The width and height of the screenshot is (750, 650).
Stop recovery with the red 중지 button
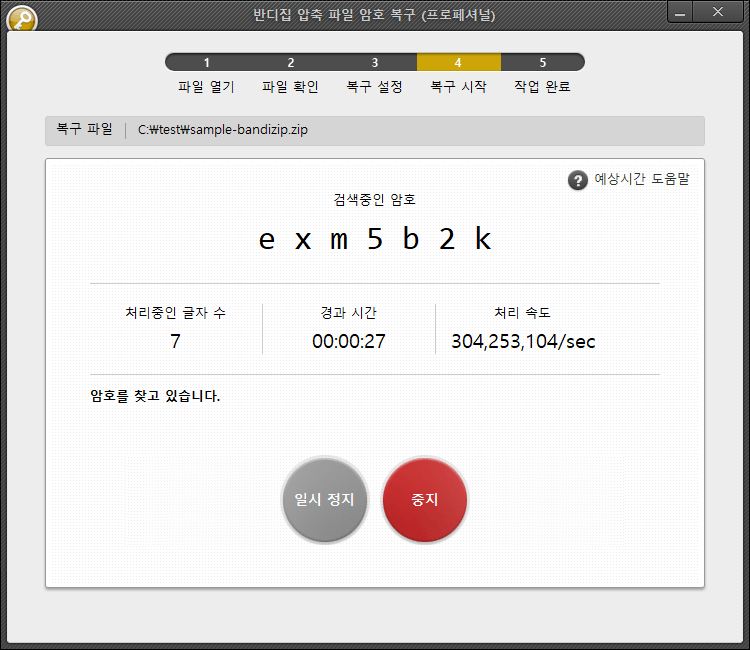click(425, 500)
